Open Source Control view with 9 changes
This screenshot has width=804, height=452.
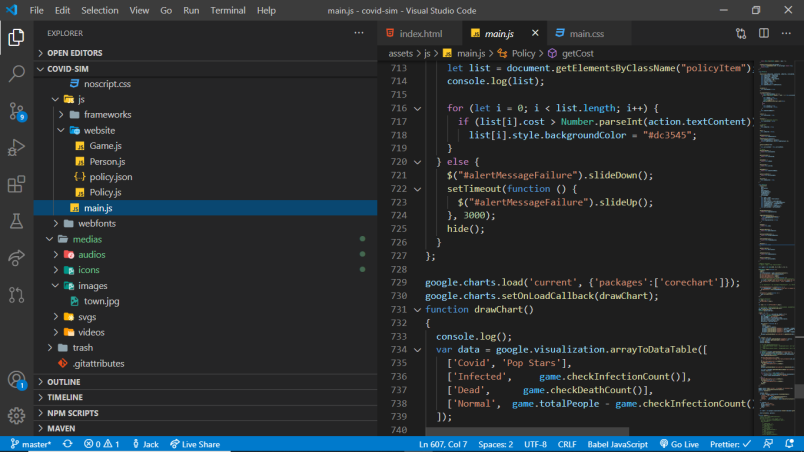tap(16, 111)
